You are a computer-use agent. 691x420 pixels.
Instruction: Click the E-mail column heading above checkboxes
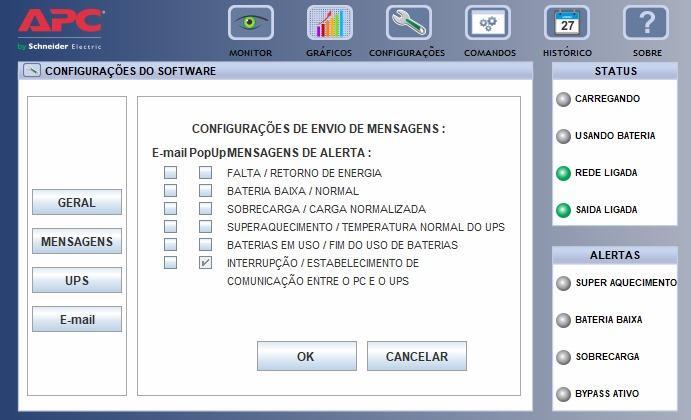point(170,153)
